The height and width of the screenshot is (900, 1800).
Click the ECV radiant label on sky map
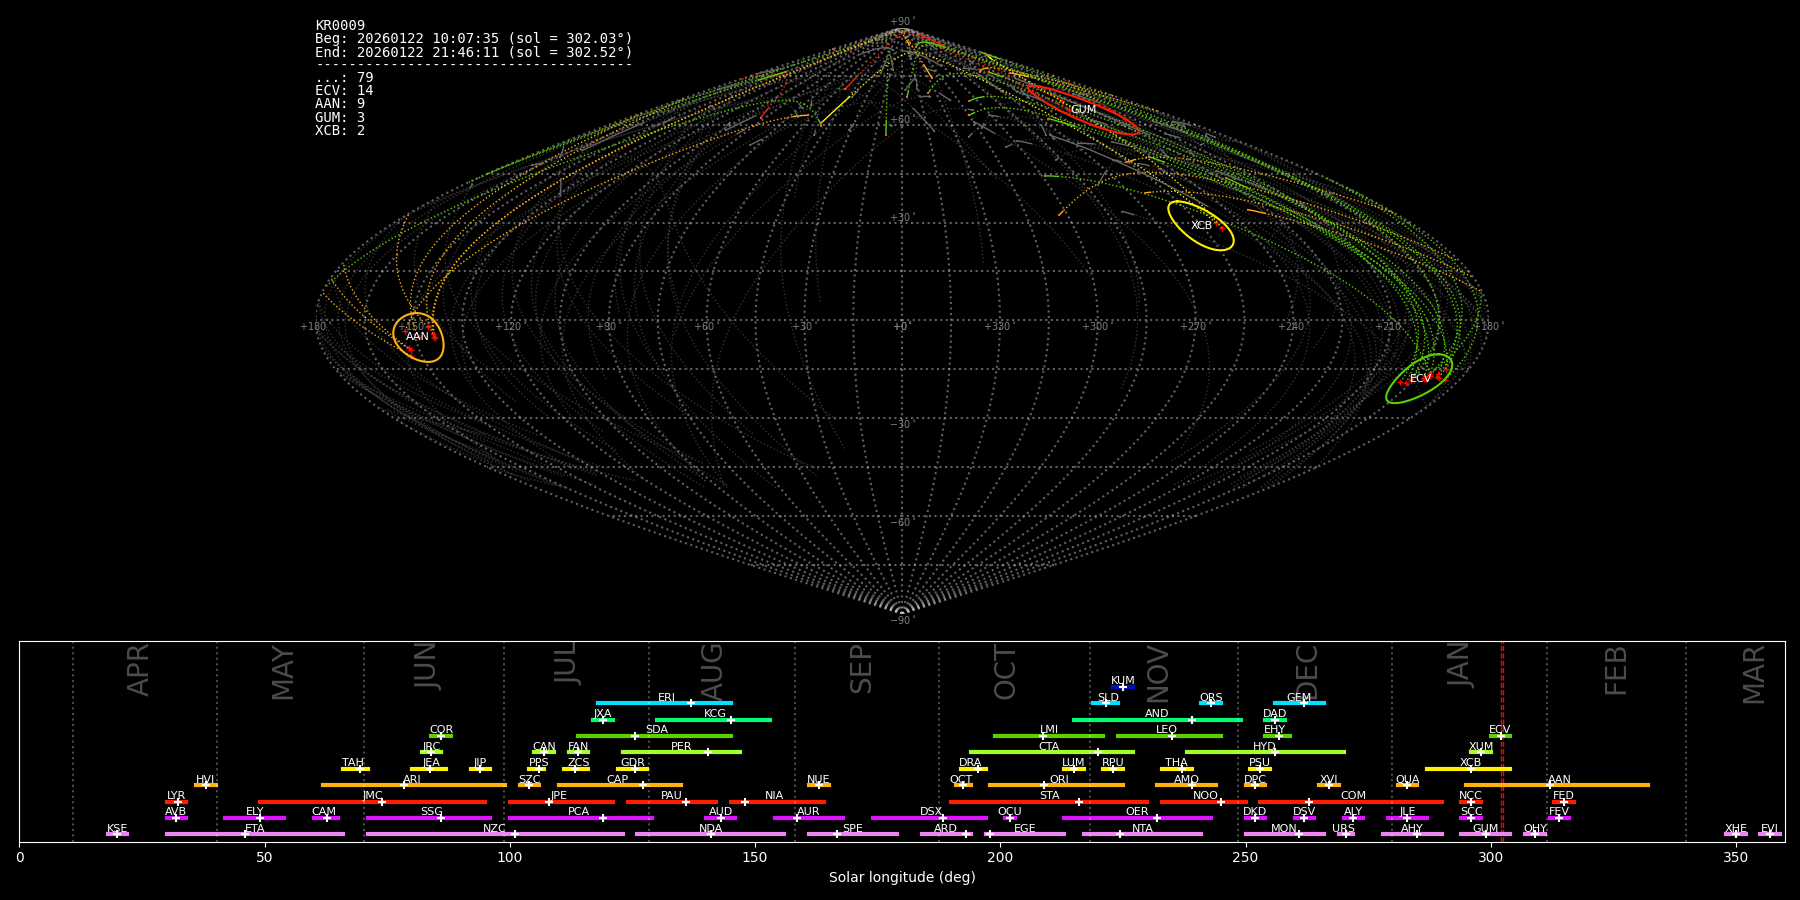[x=1420, y=379]
